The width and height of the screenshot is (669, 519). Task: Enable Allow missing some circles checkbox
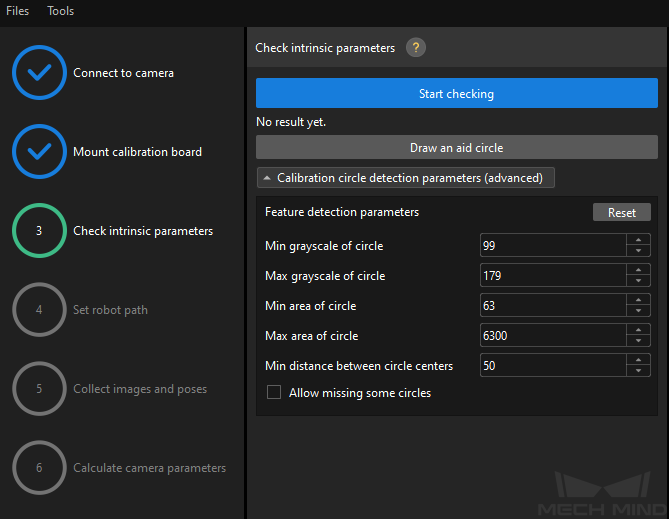click(274, 392)
